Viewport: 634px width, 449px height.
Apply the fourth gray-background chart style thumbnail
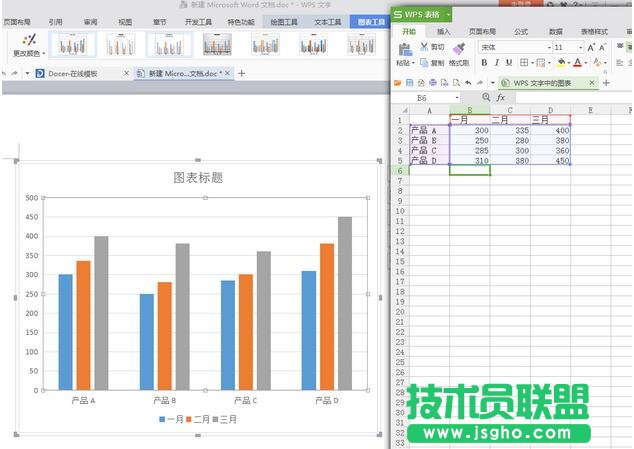217,44
